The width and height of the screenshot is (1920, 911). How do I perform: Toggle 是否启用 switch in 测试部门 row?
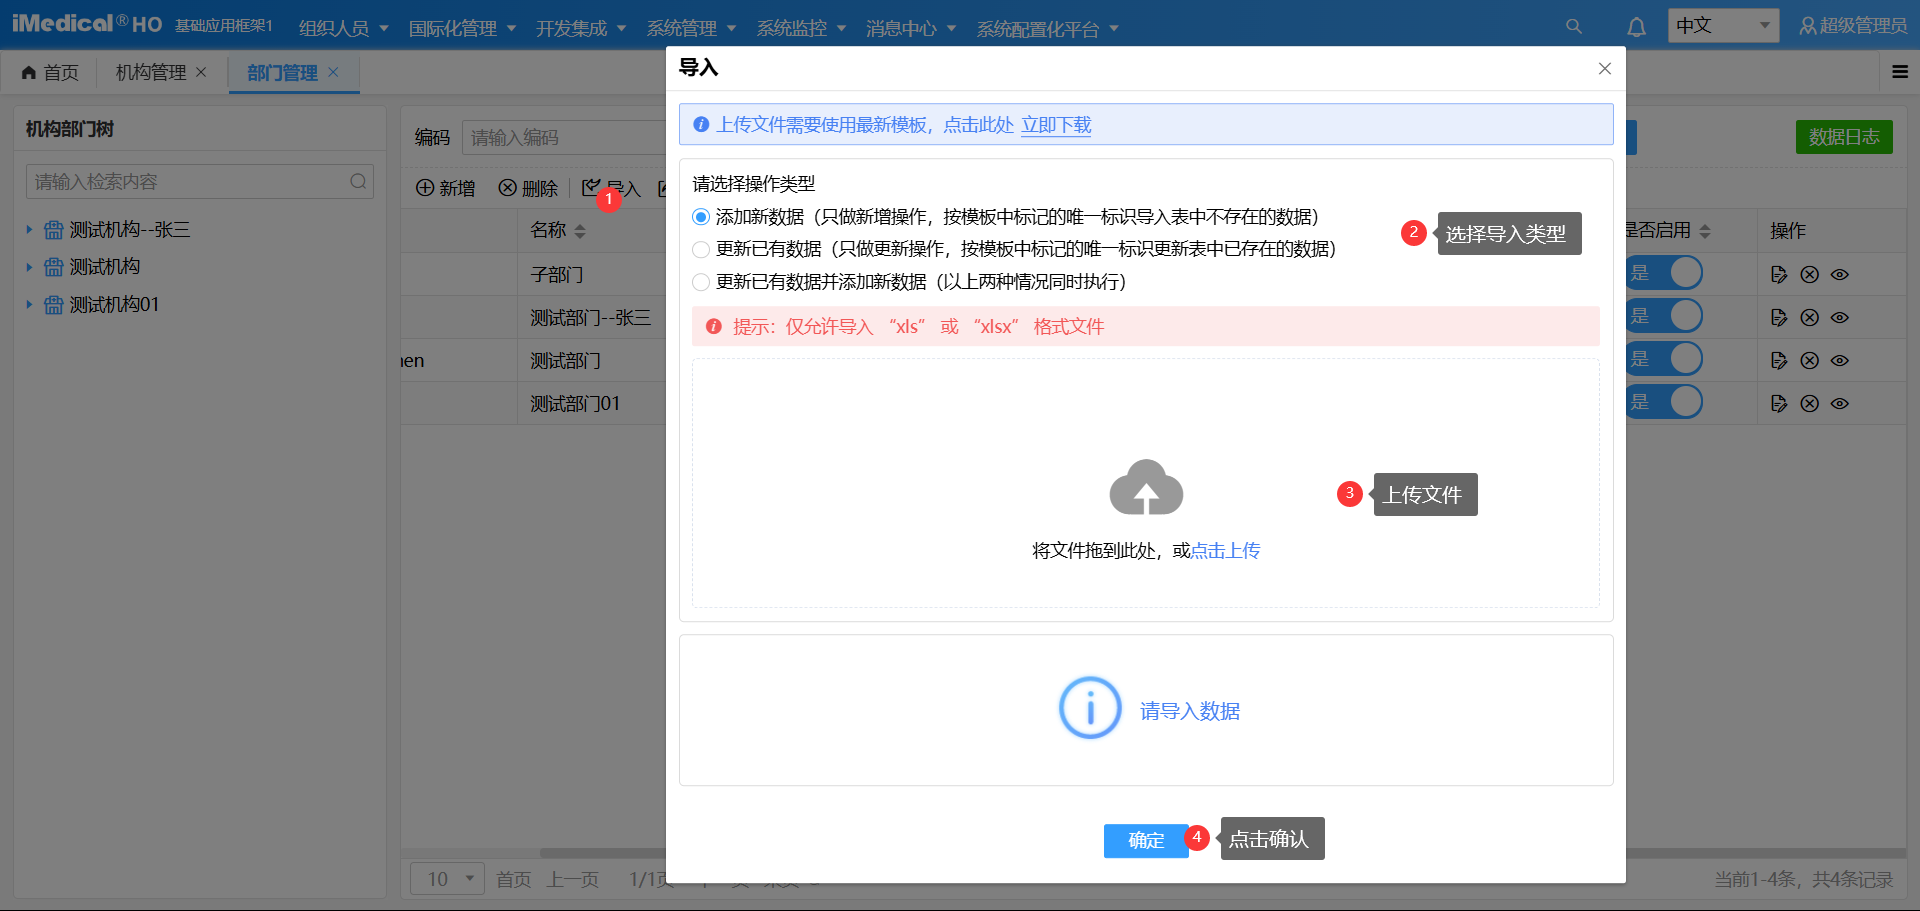(1665, 359)
